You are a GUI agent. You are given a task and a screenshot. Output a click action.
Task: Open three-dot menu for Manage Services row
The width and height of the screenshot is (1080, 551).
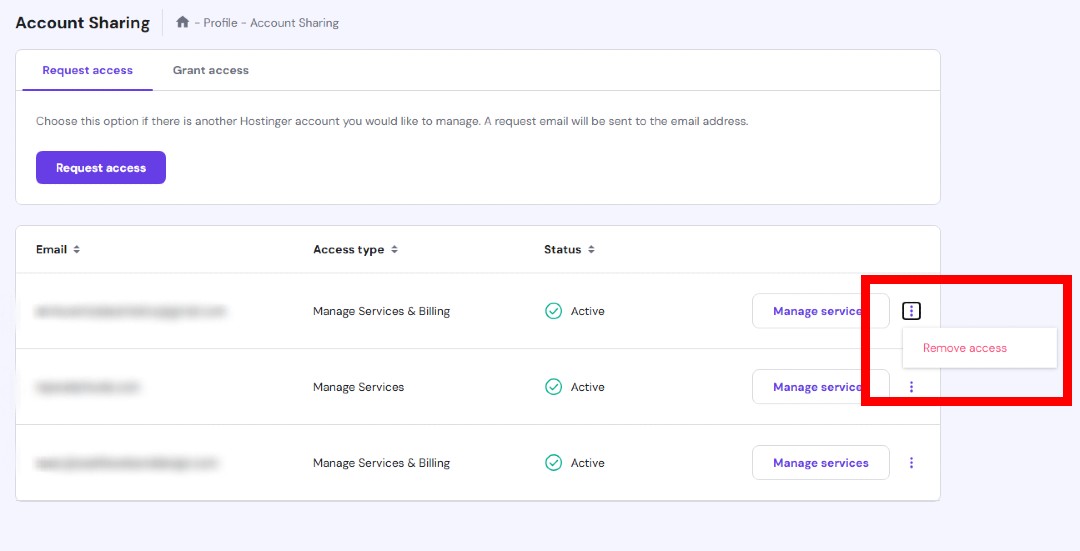(911, 387)
